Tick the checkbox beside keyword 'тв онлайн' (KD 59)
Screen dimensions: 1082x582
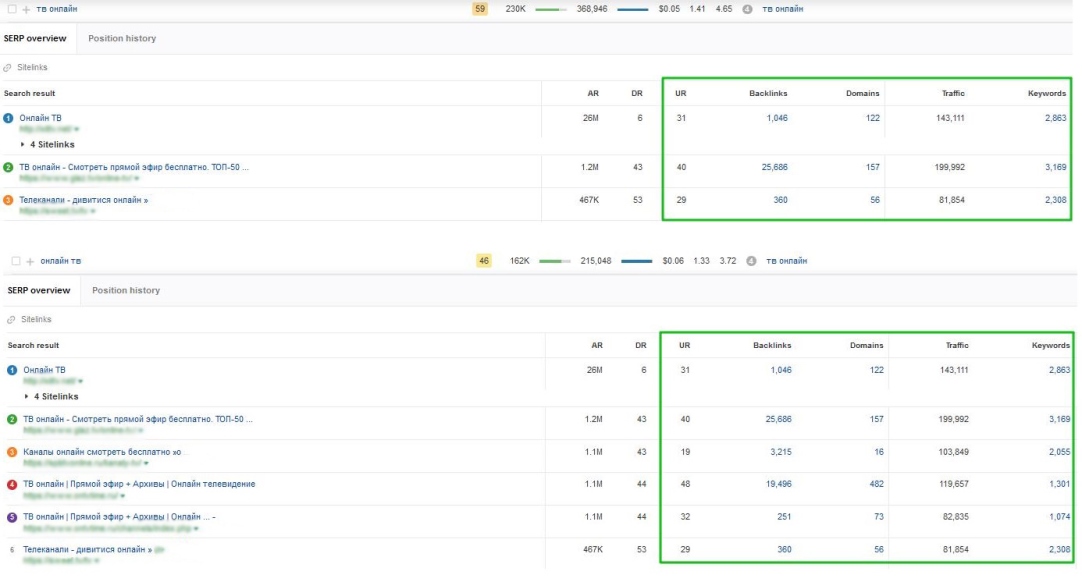[x=12, y=9]
